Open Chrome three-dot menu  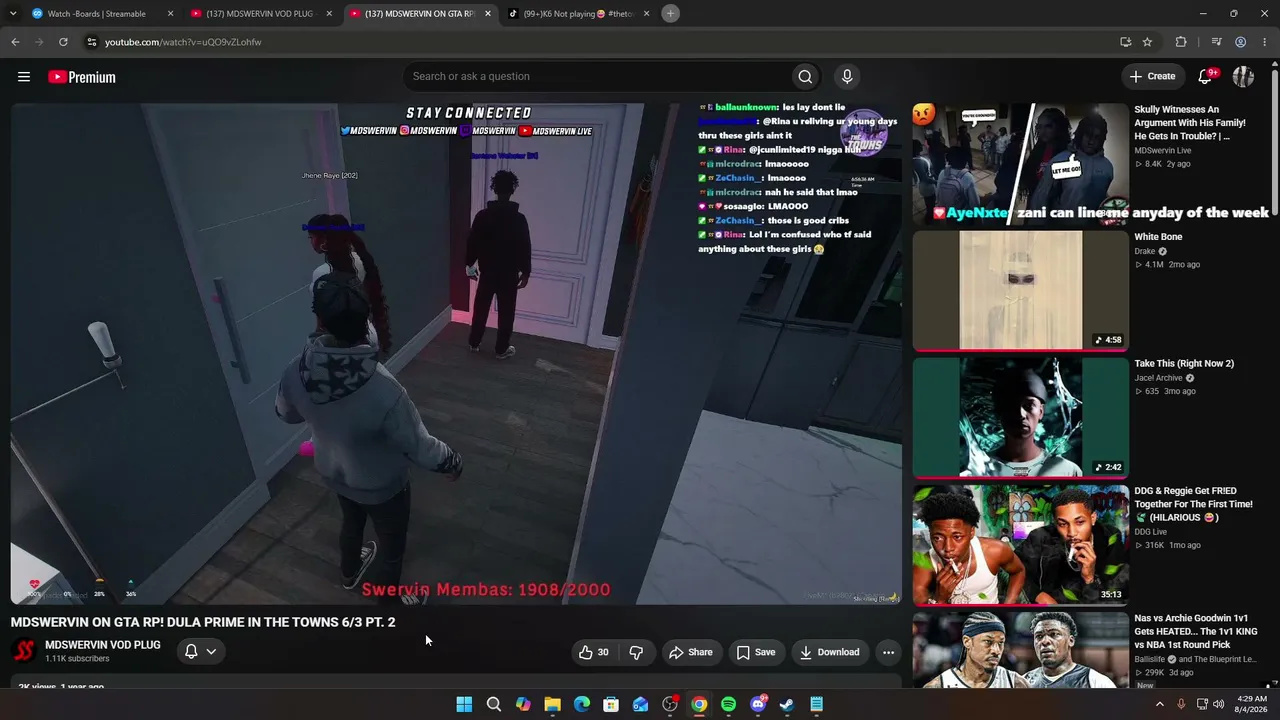pos(1264,42)
